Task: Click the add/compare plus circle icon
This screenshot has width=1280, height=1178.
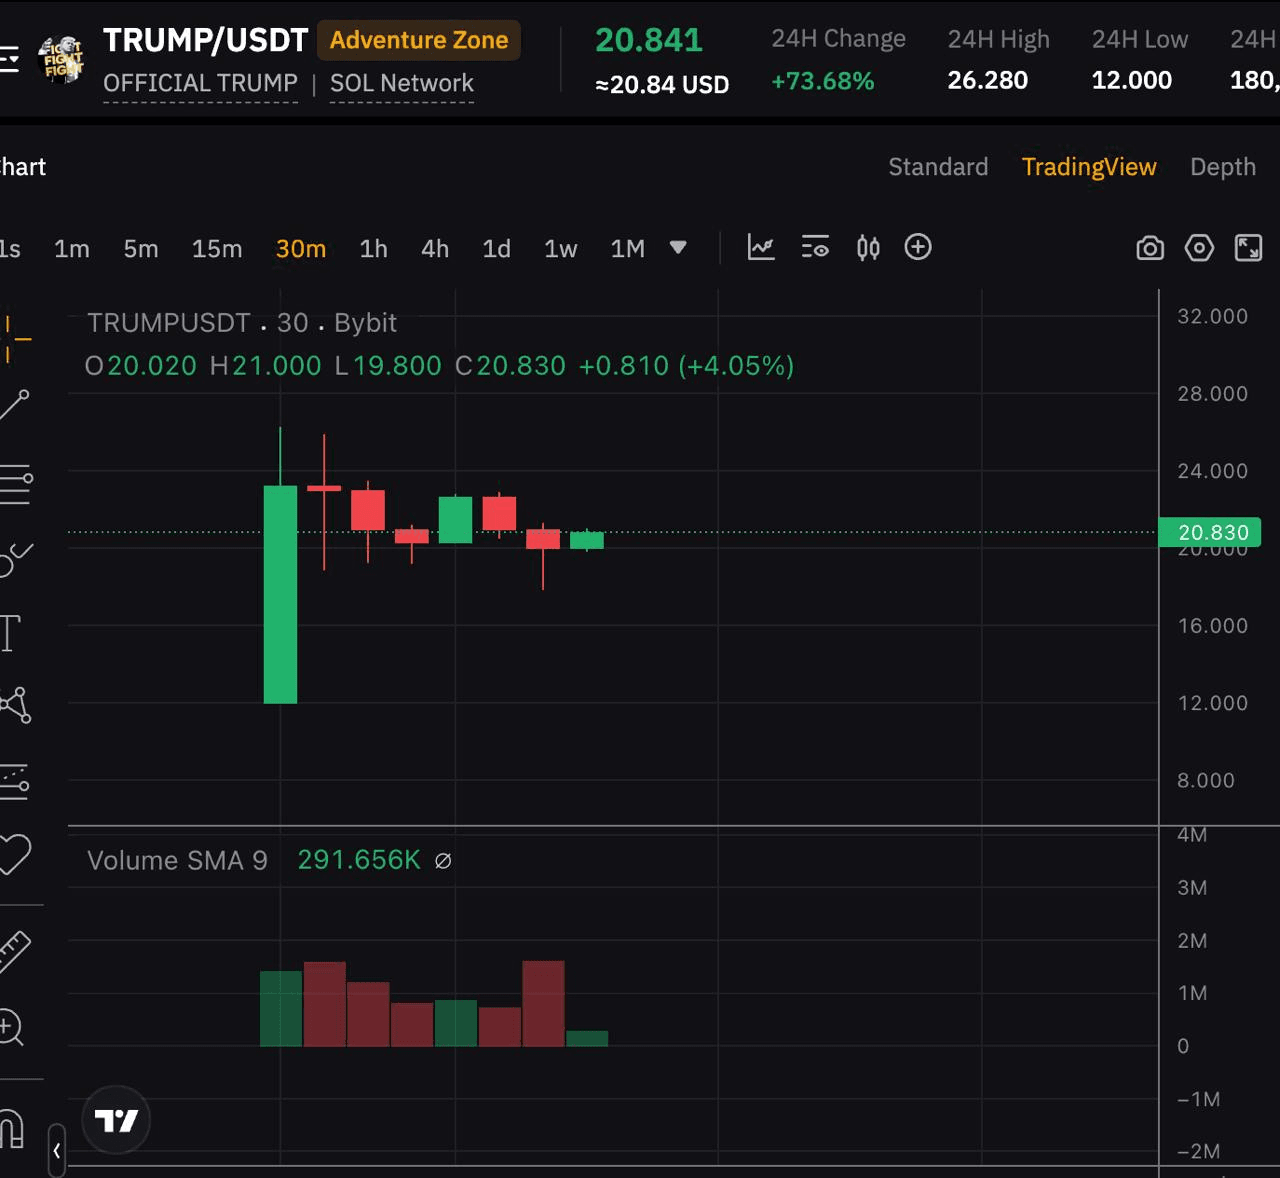Action: pos(918,247)
